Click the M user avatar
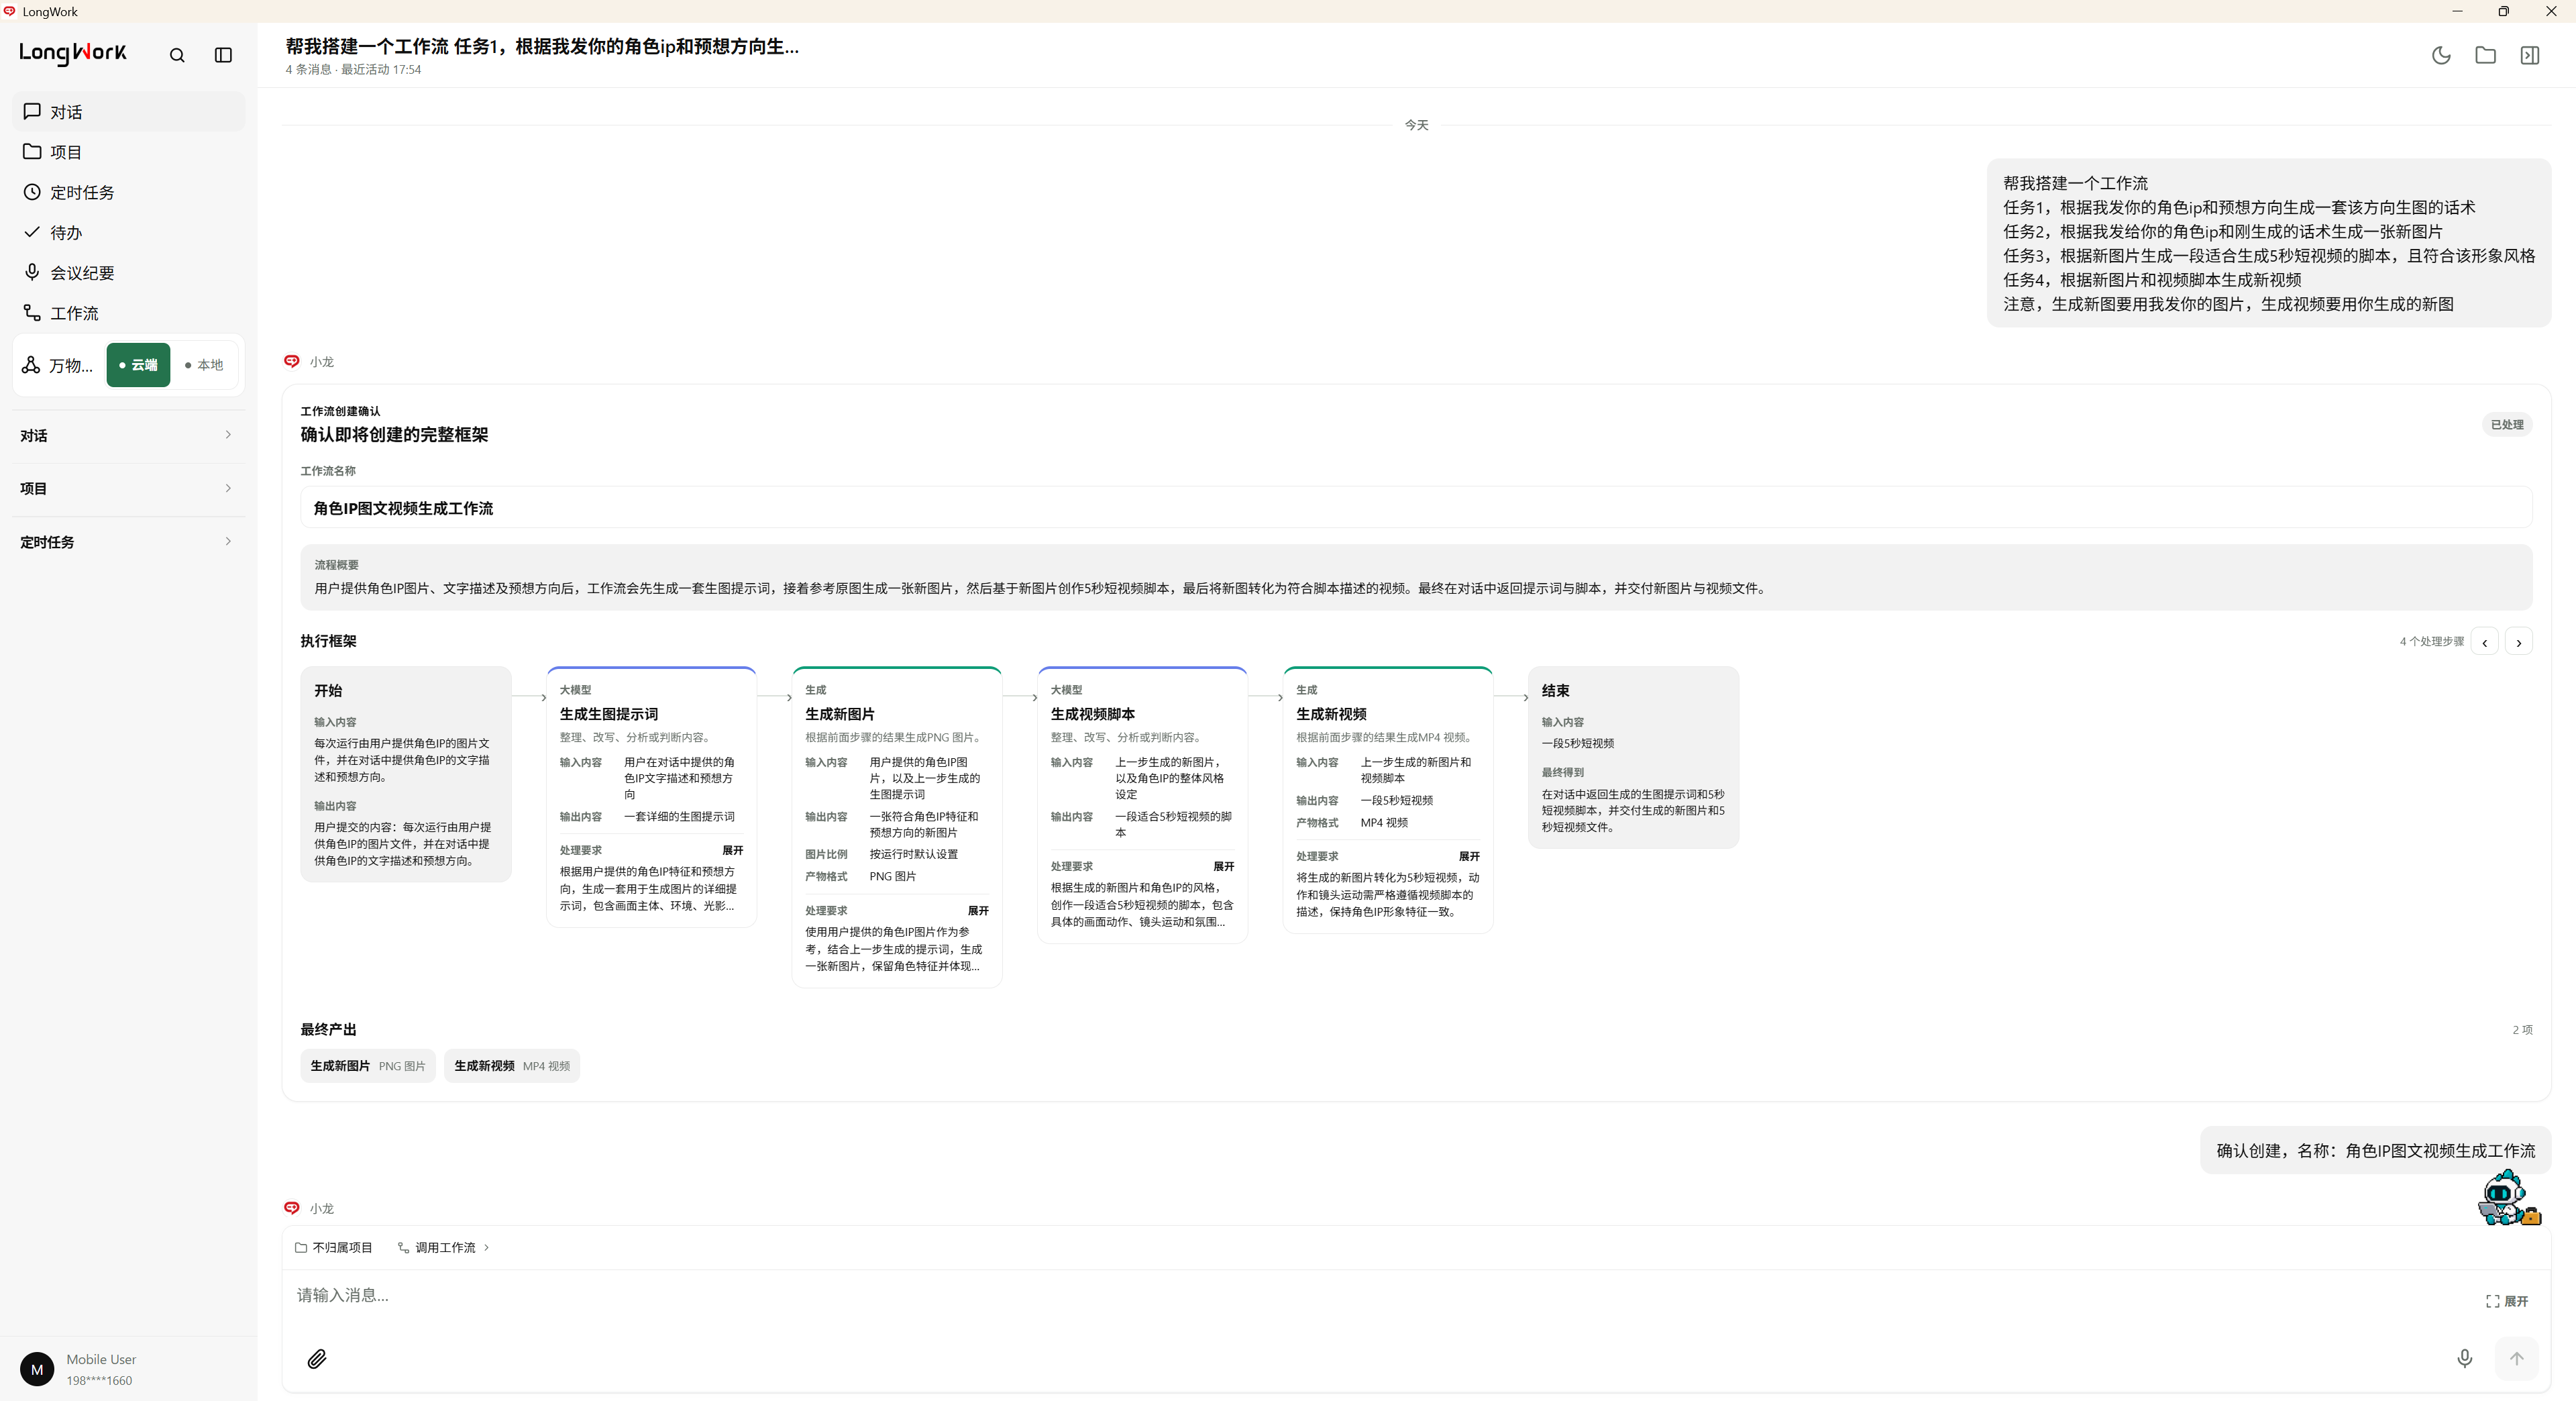The width and height of the screenshot is (2576, 1401). [37, 1369]
